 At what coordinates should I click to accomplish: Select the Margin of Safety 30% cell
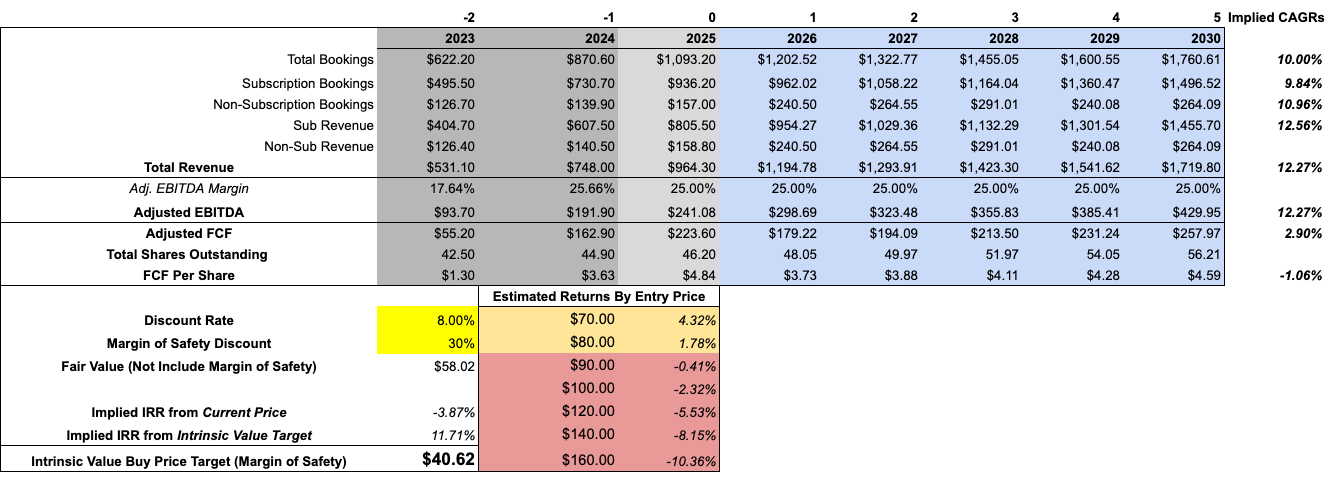[x=427, y=343]
